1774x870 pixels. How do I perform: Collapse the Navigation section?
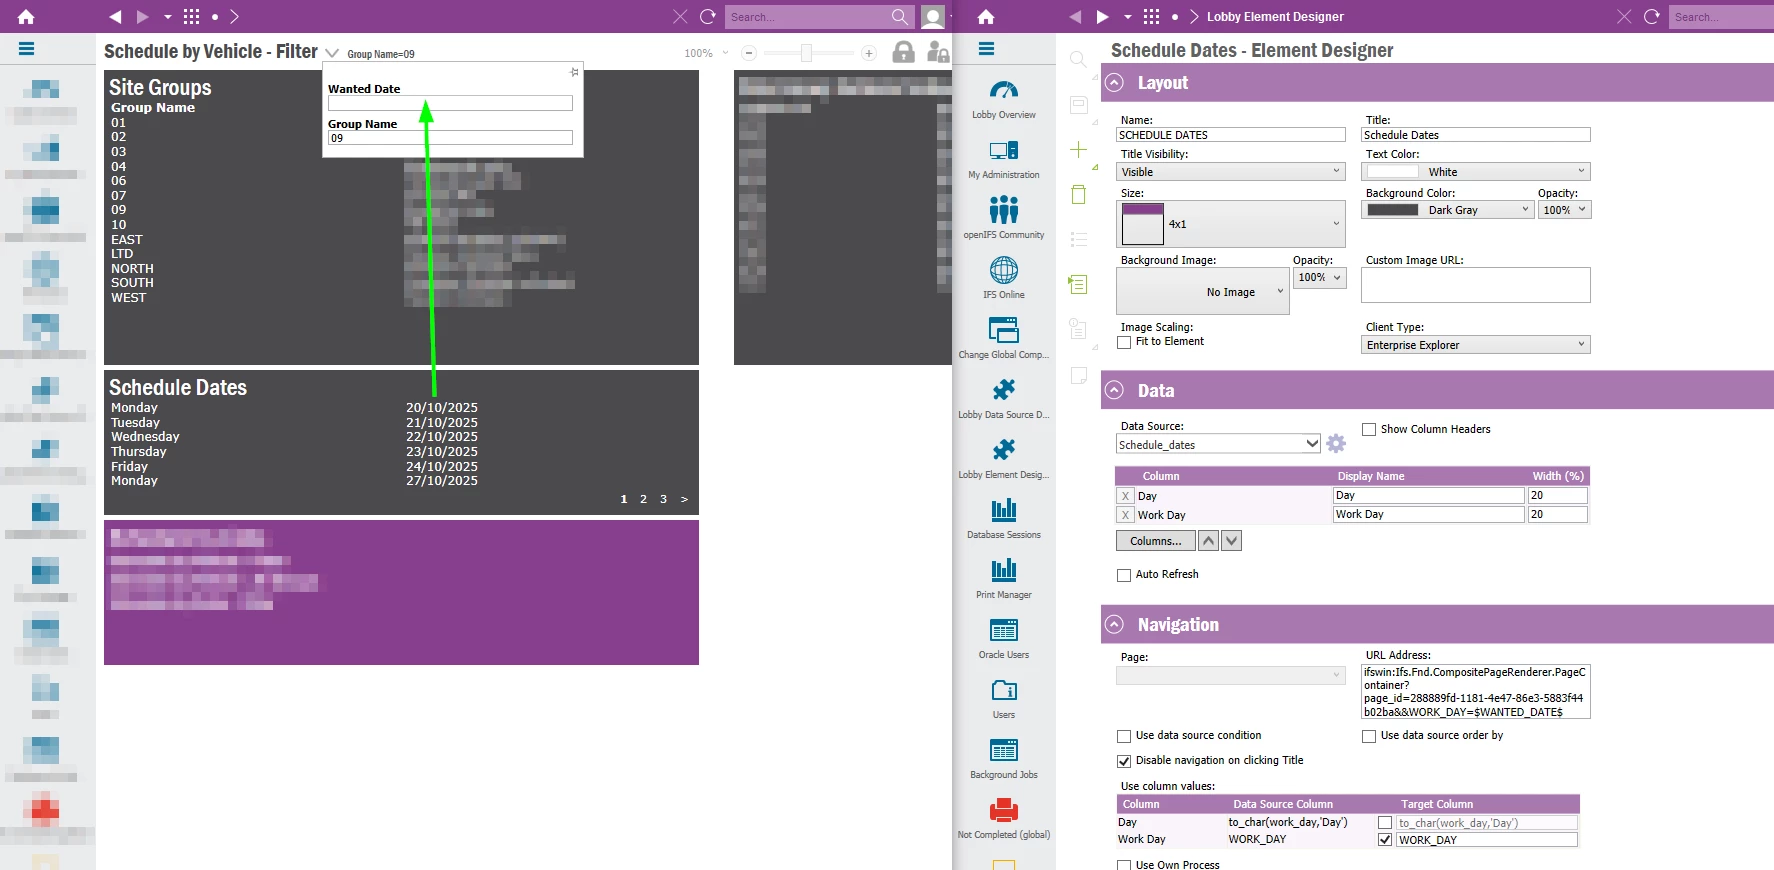[1115, 625]
